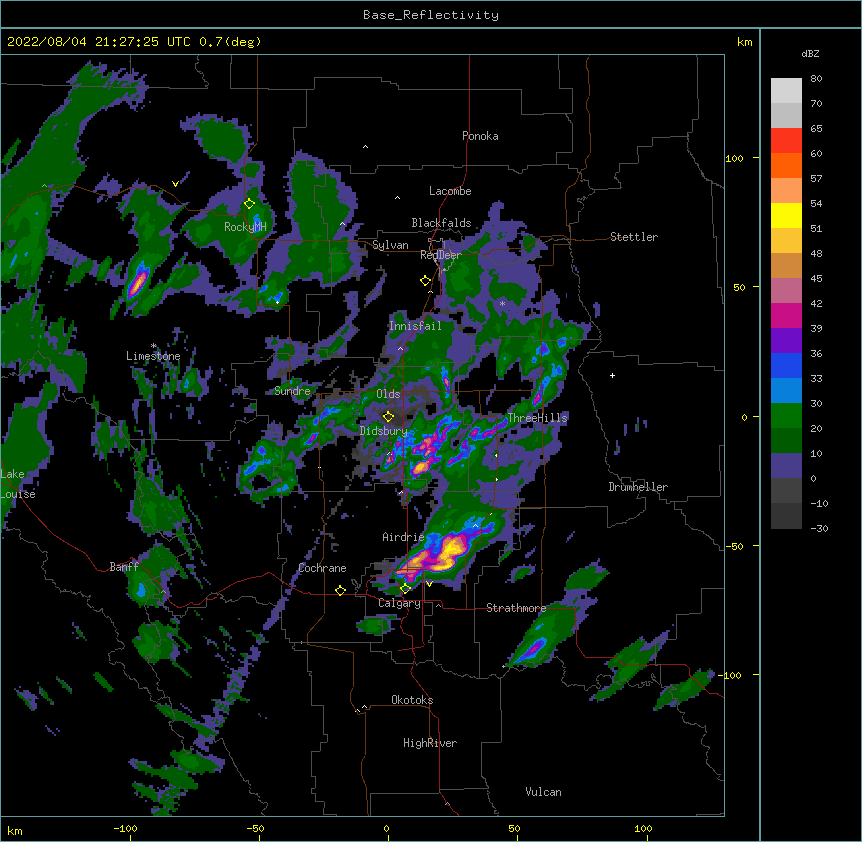Click the slate-blue swatch between 10 and 0
The height and width of the screenshot is (842, 862).
coord(786,466)
